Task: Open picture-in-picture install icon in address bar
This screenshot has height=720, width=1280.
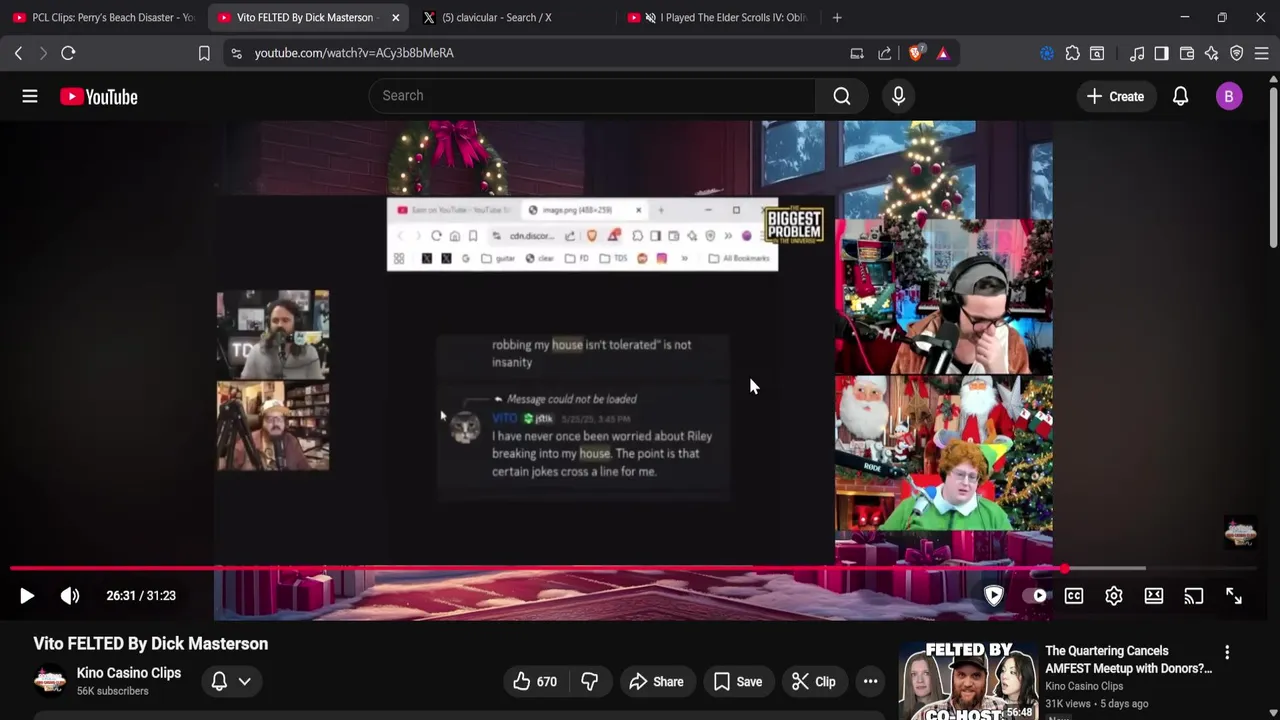Action: click(x=857, y=53)
